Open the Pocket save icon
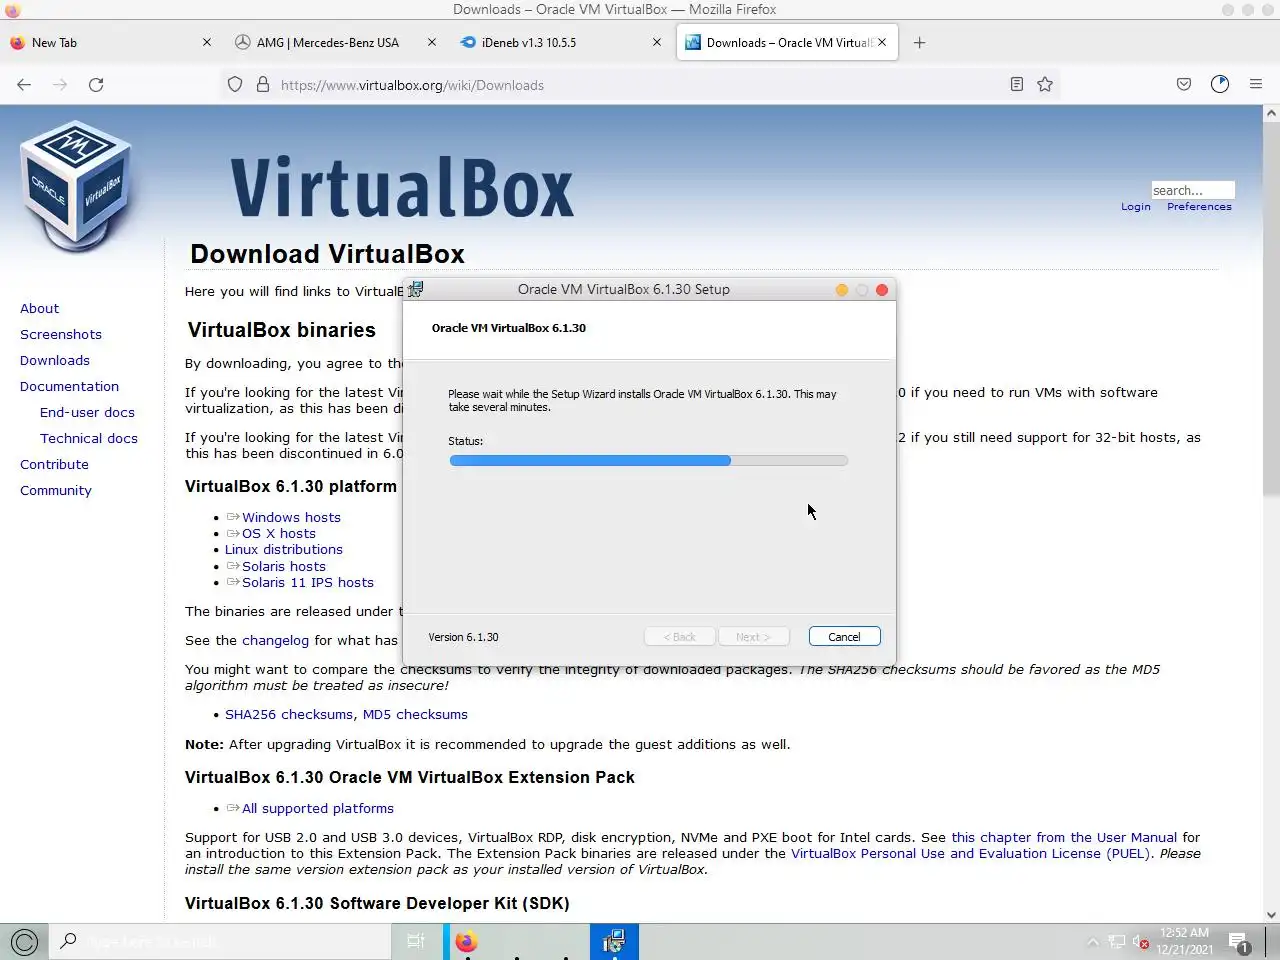 [x=1184, y=85]
